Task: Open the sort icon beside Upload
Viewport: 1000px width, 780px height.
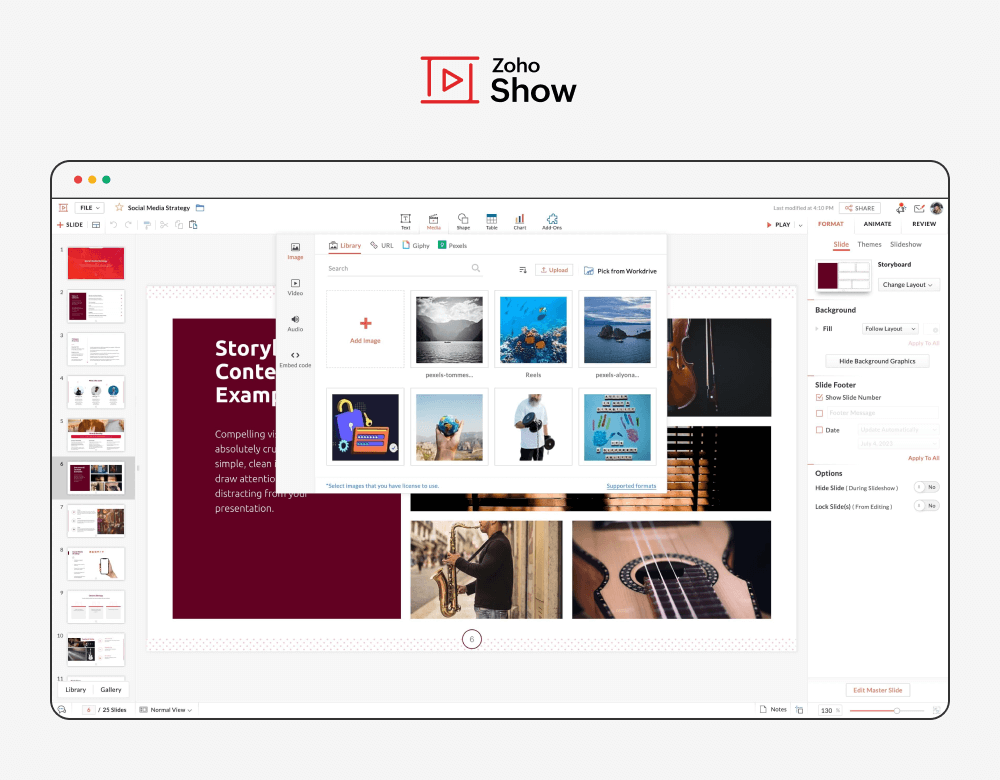Action: tap(523, 270)
